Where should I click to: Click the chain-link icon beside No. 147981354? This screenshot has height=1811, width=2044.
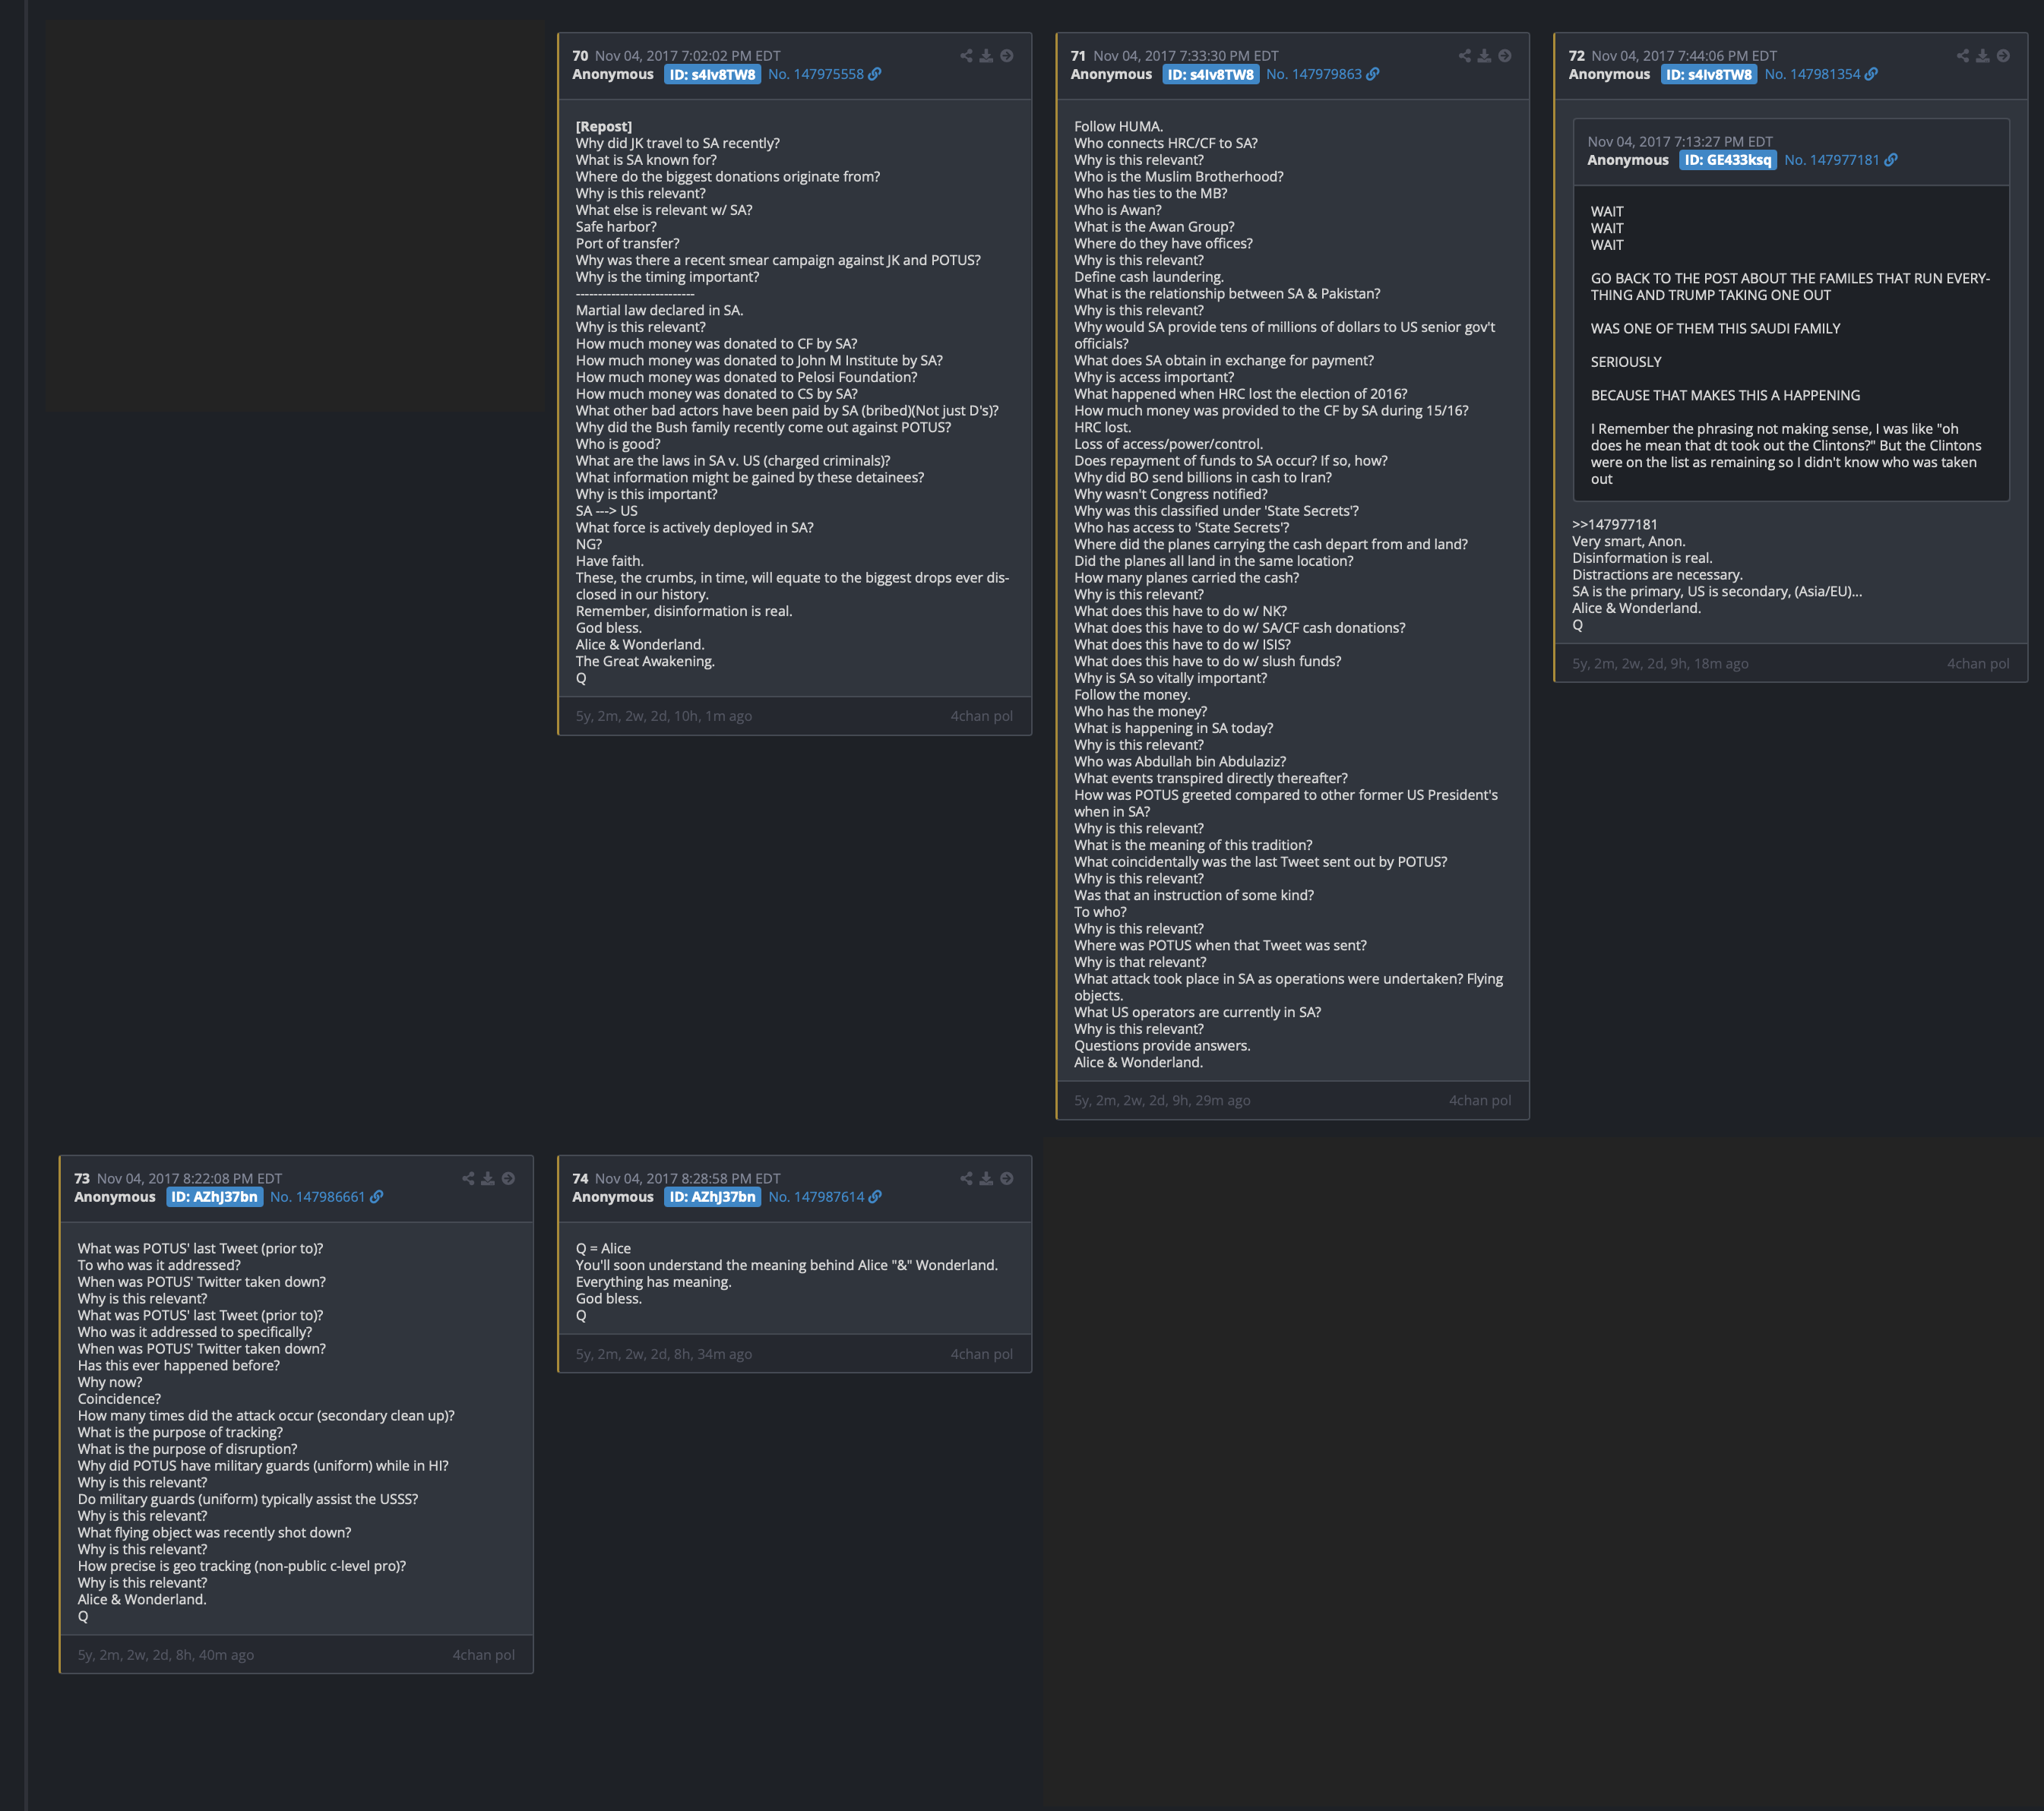click(x=1871, y=74)
